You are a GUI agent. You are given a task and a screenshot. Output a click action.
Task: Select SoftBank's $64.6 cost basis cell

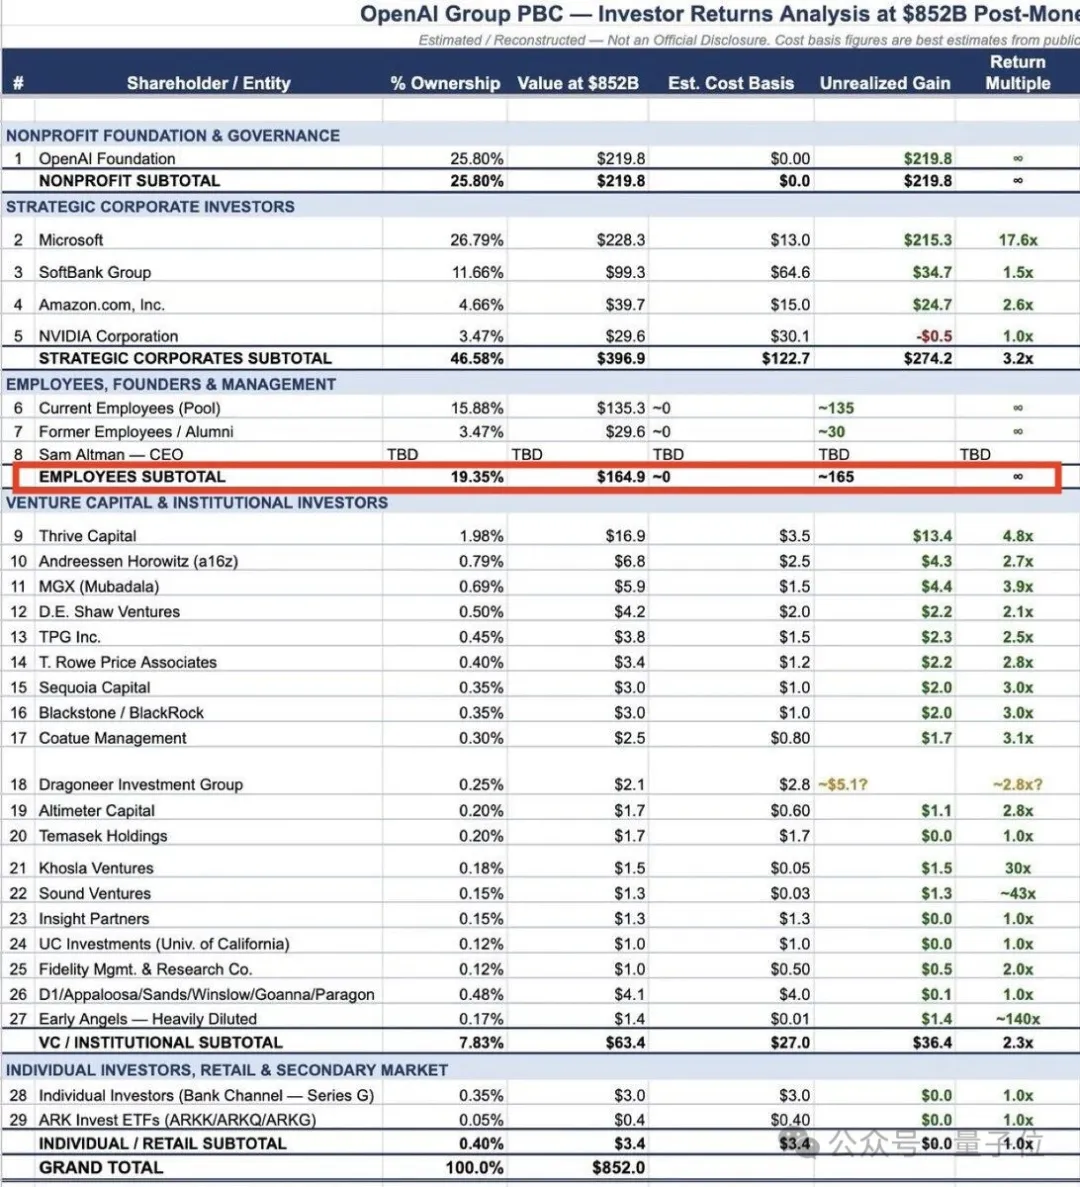[x=789, y=273]
